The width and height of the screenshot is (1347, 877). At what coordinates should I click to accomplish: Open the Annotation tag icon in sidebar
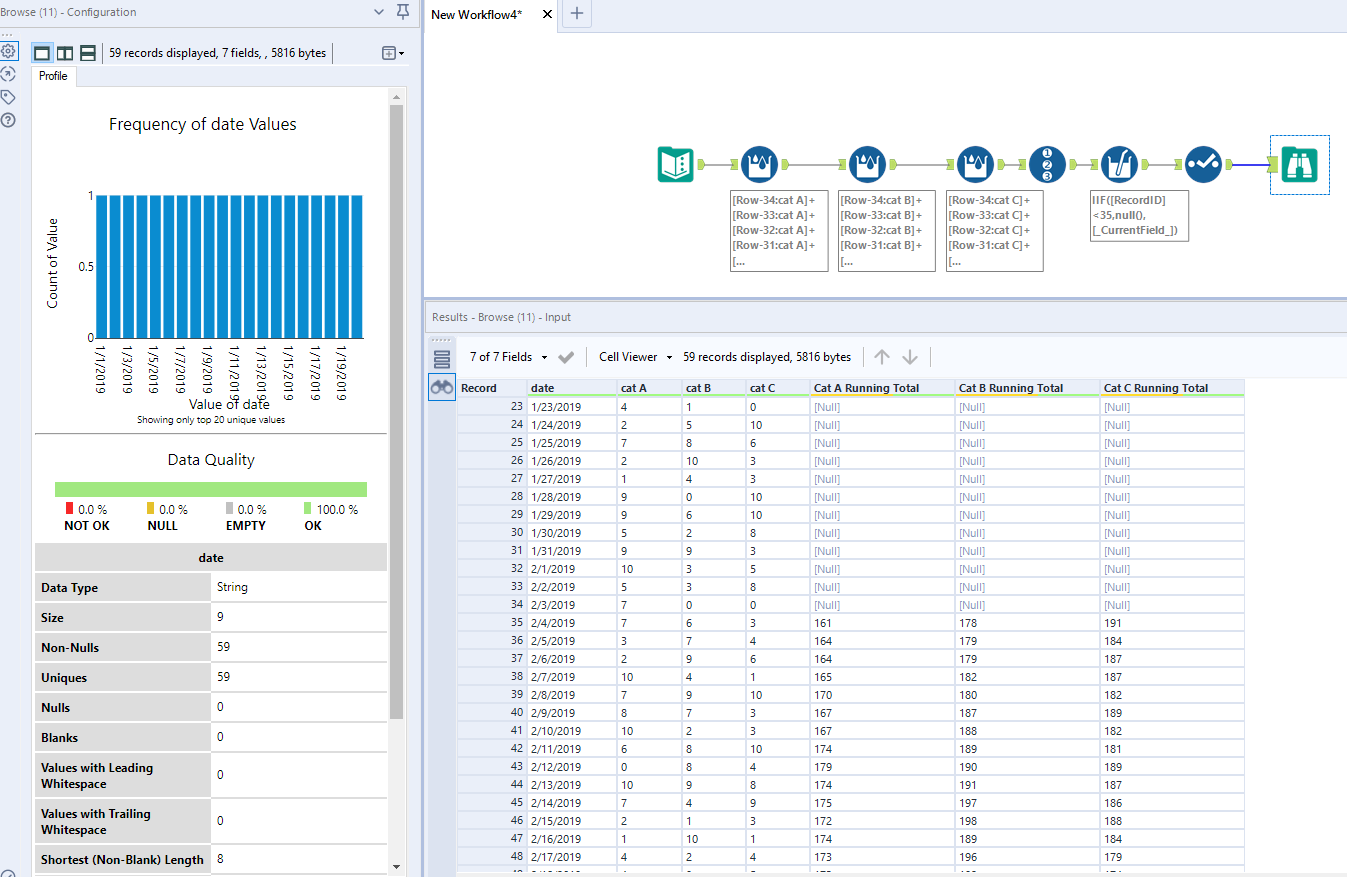[8, 97]
